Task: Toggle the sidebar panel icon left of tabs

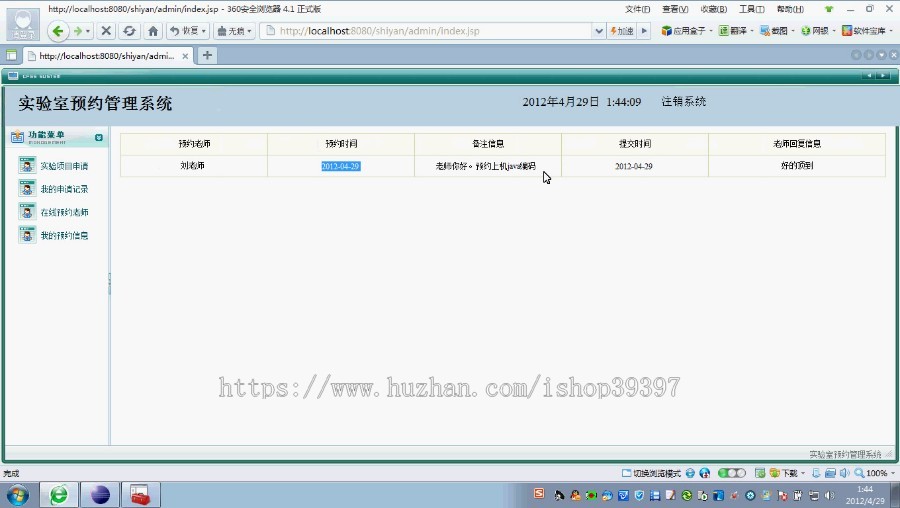Action: point(11,56)
